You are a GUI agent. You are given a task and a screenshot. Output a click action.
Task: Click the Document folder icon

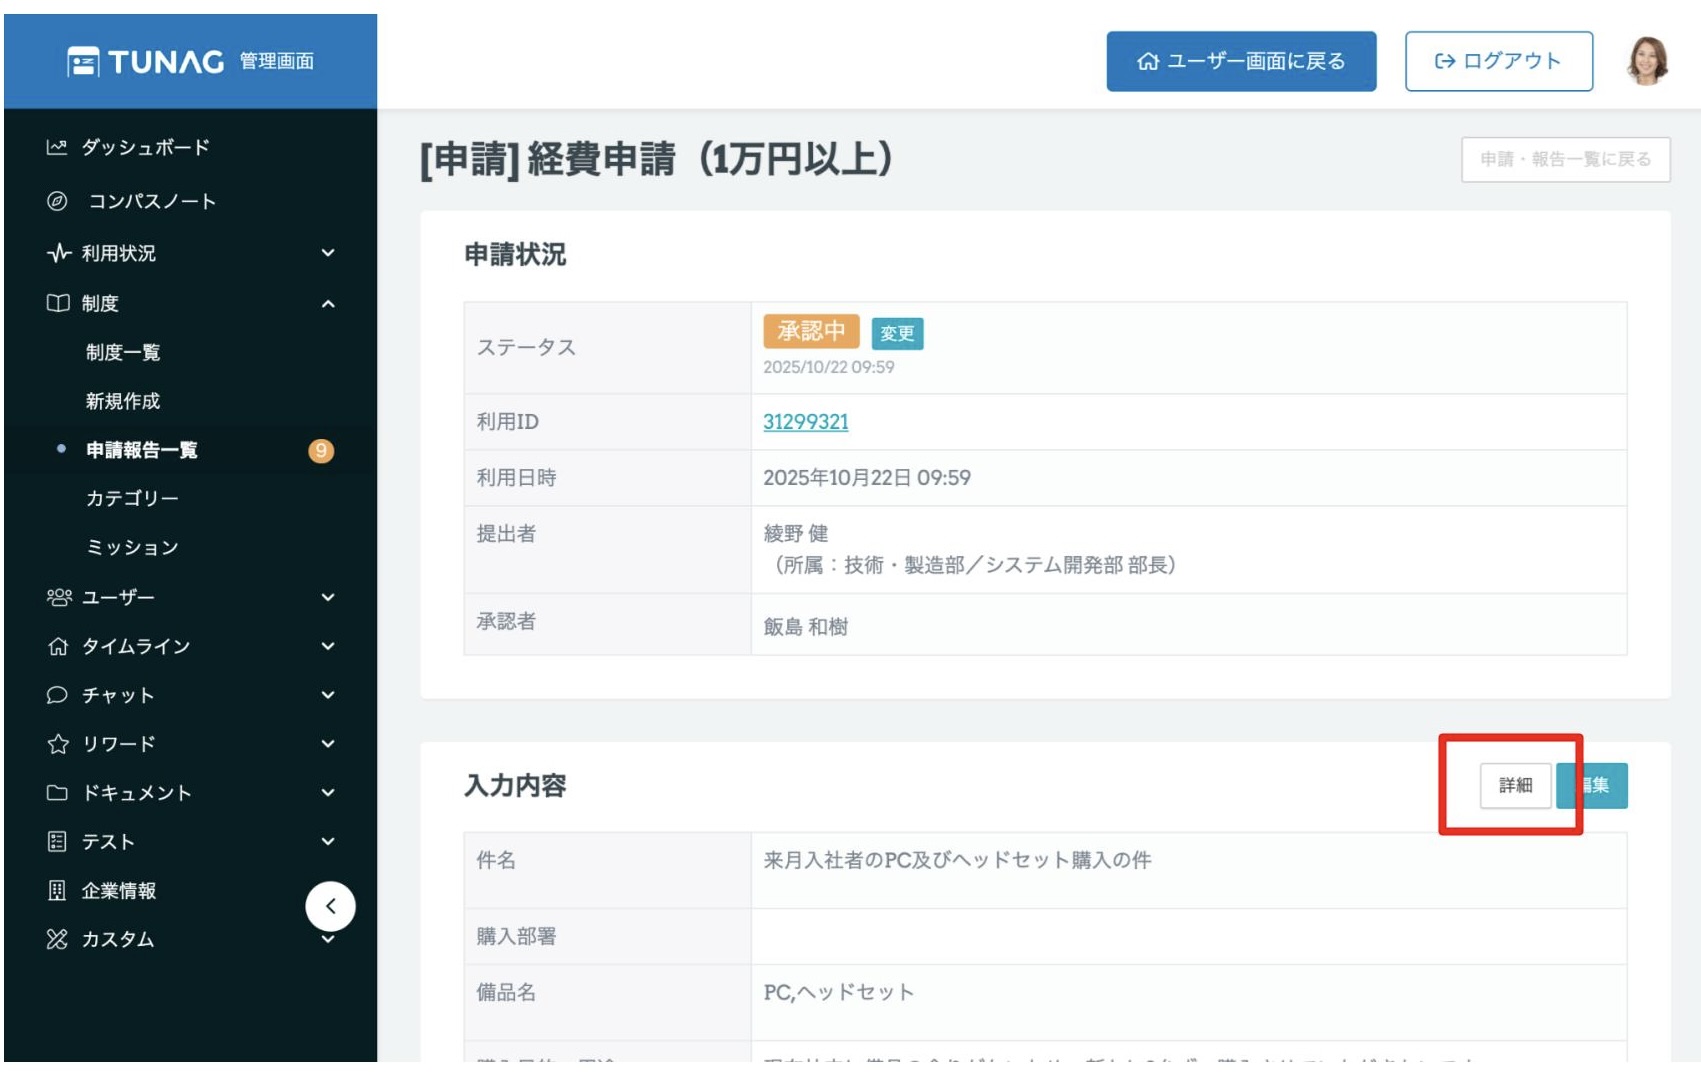pyautogui.click(x=57, y=793)
